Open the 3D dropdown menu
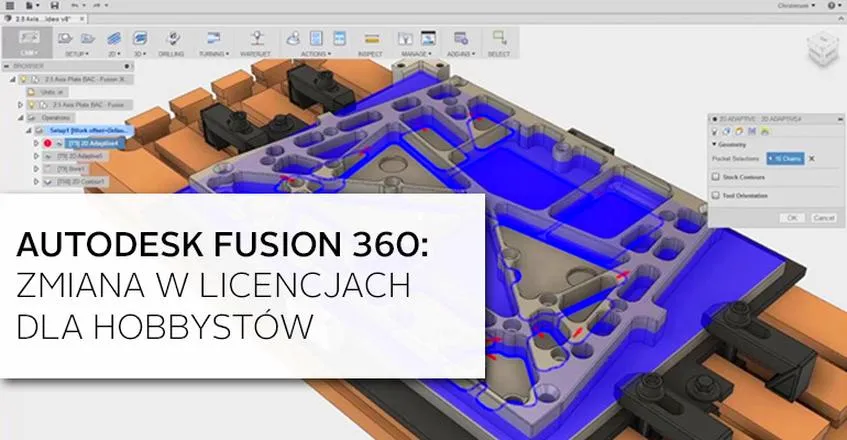The height and width of the screenshot is (440, 847). pyautogui.click(x=140, y=54)
